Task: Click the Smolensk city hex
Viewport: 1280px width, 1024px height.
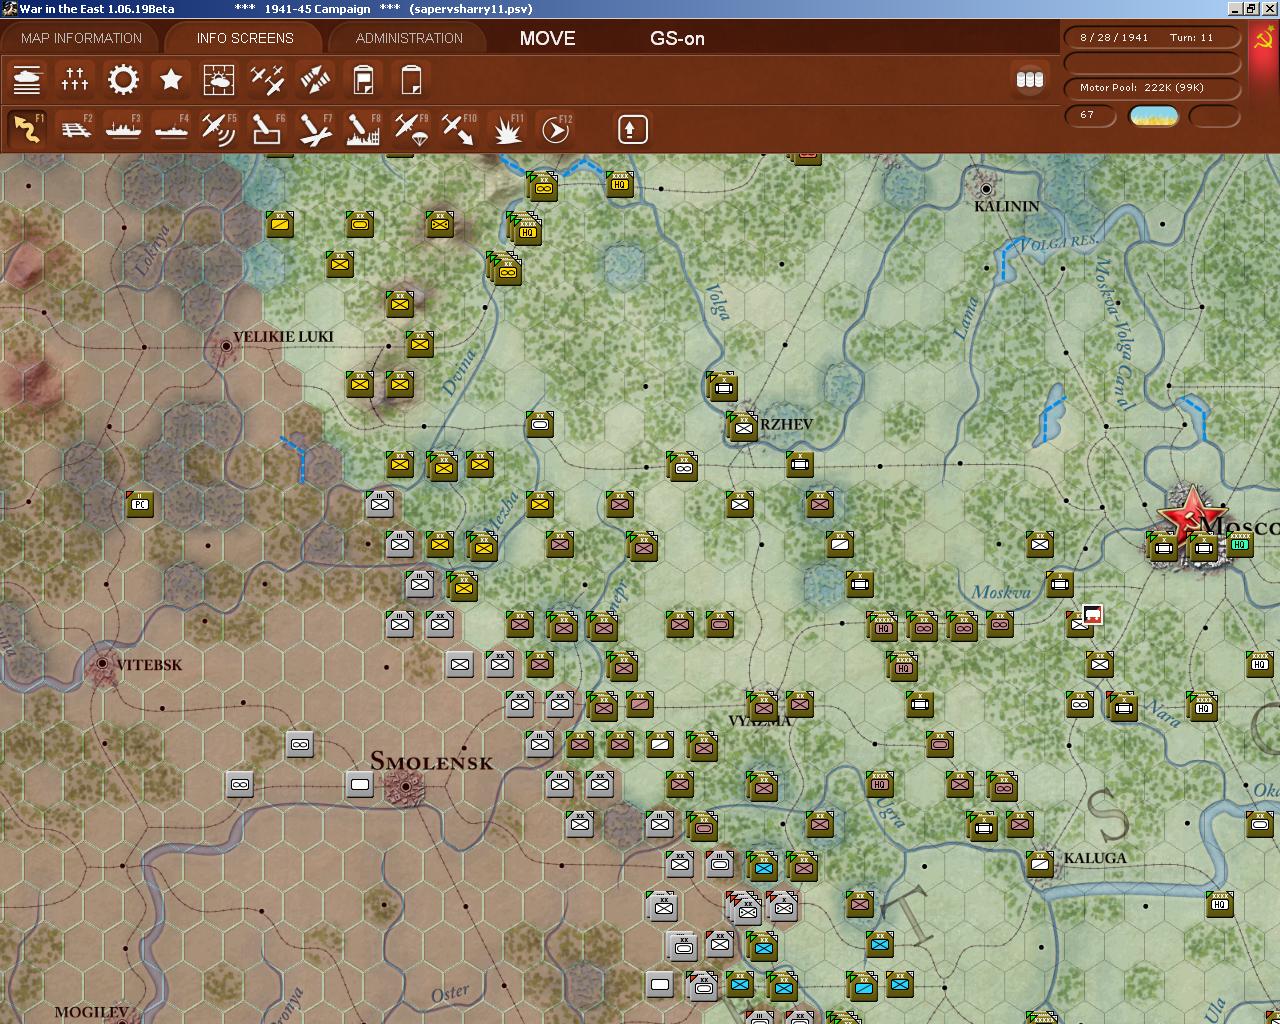Action: 405,787
